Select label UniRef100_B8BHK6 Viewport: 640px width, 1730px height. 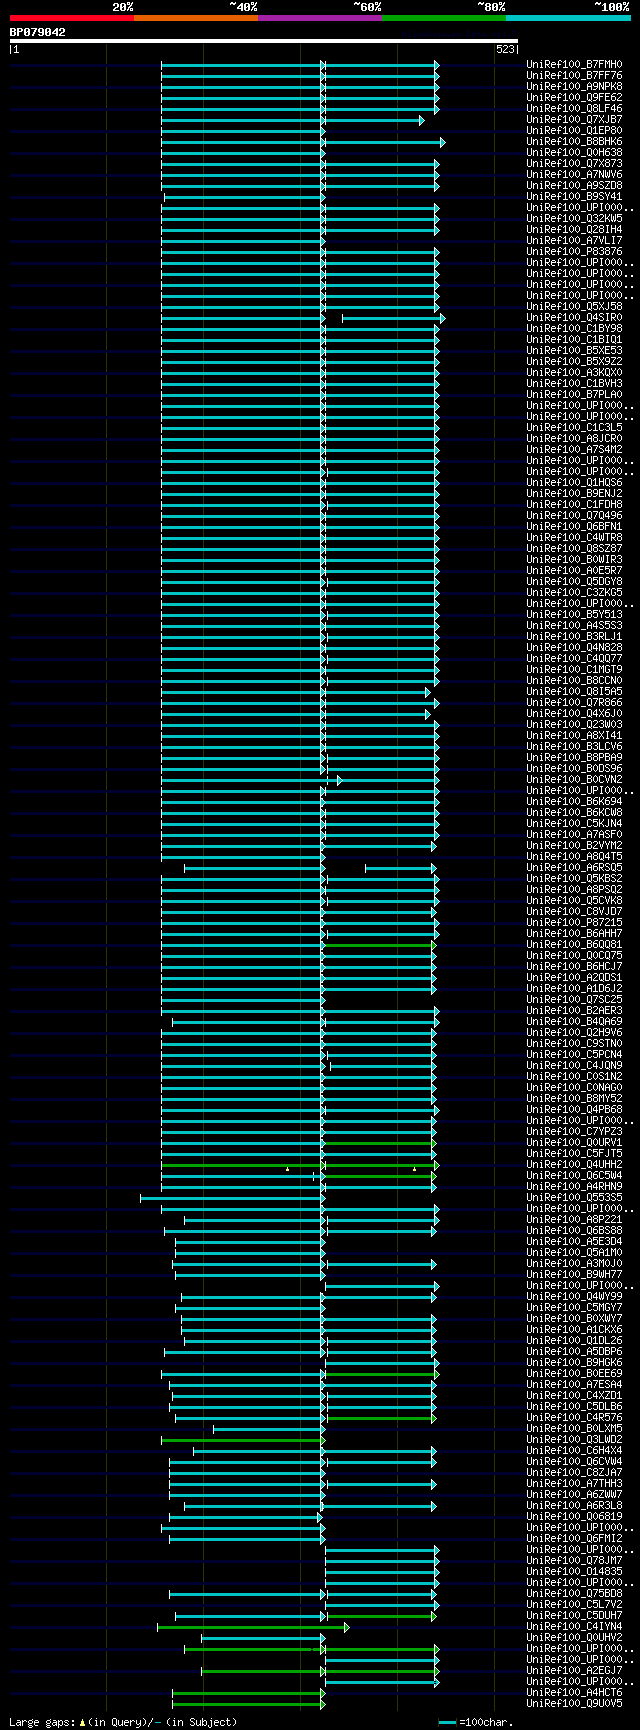coord(574,142)
